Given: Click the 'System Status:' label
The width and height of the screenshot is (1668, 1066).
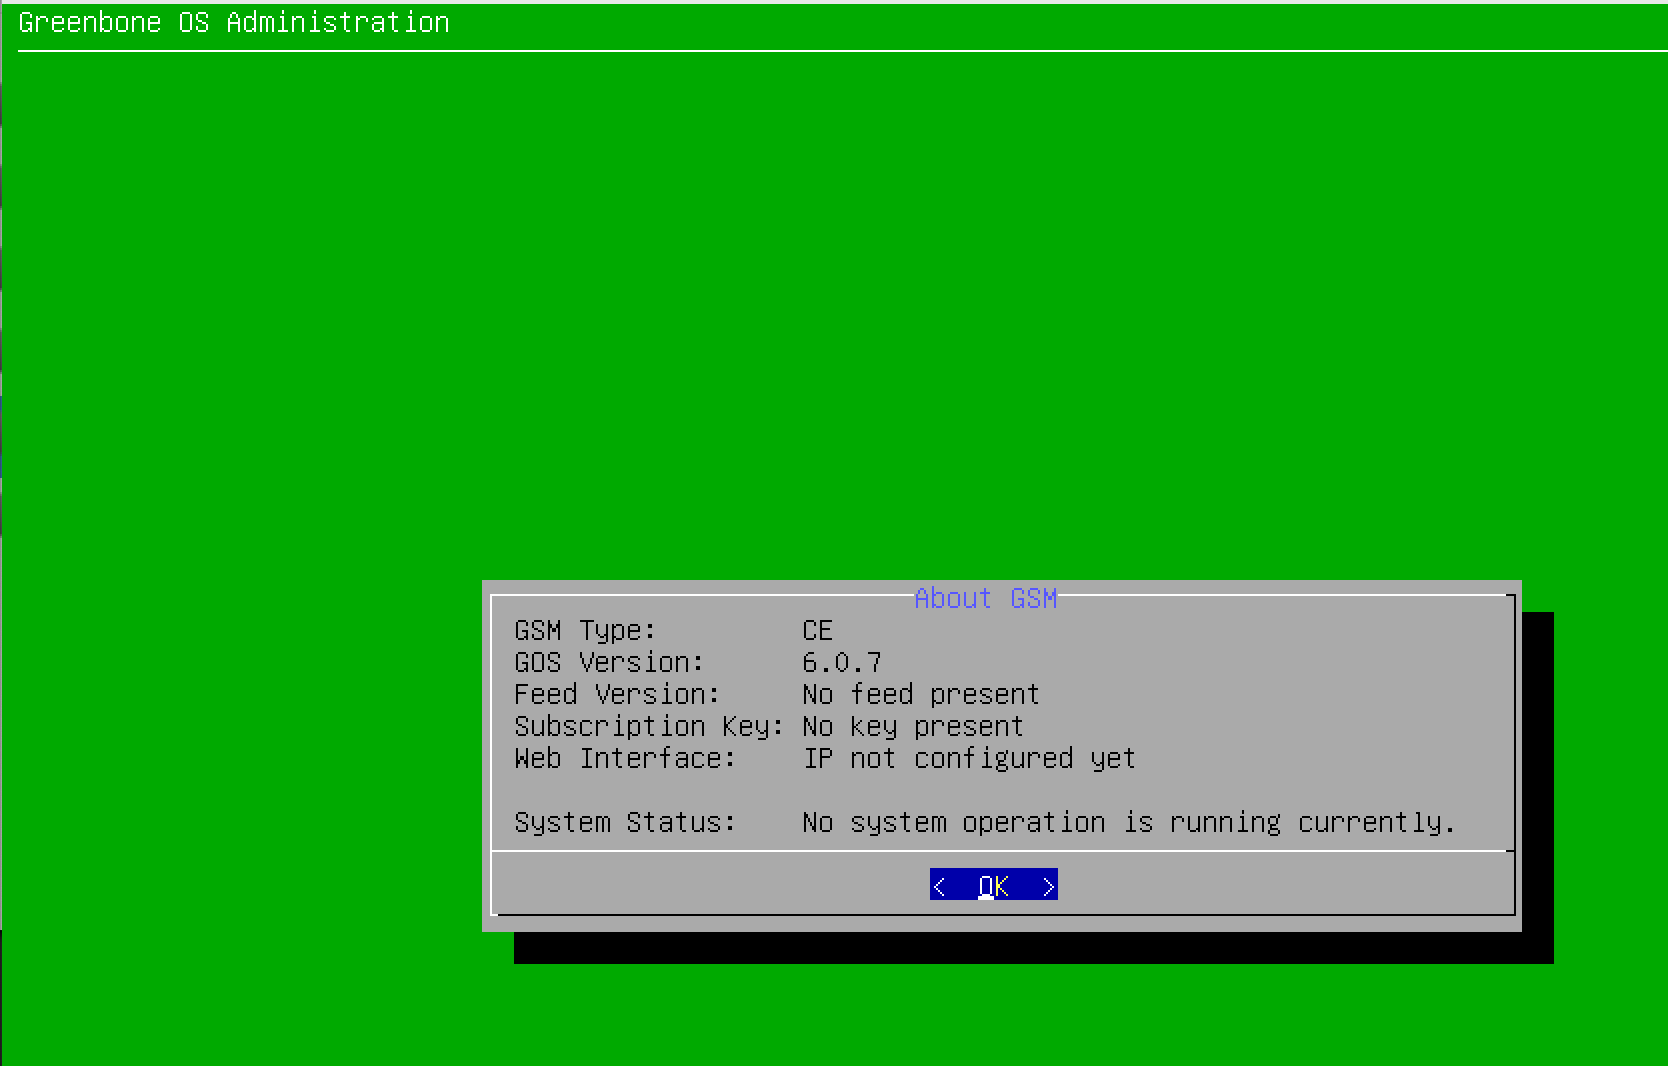Looking at the screenshot, I should coord(625,823).
